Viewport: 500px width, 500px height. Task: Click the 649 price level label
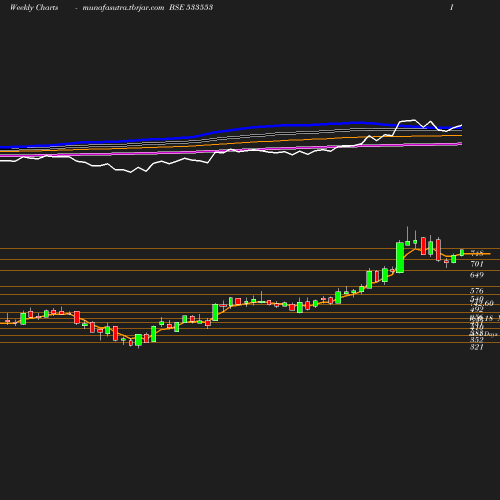tap(477, 275)
